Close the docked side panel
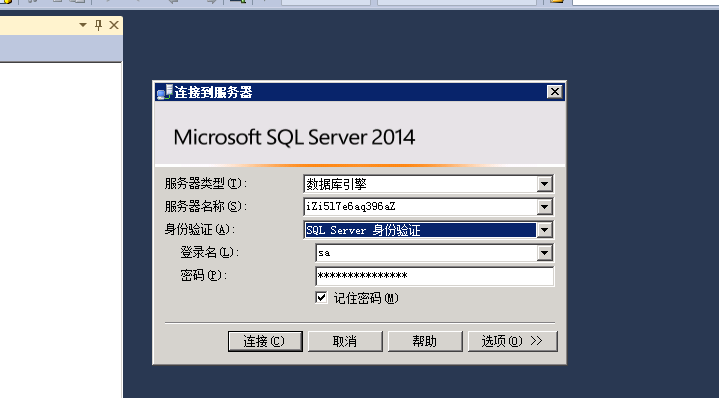 (x=114, y=25)
